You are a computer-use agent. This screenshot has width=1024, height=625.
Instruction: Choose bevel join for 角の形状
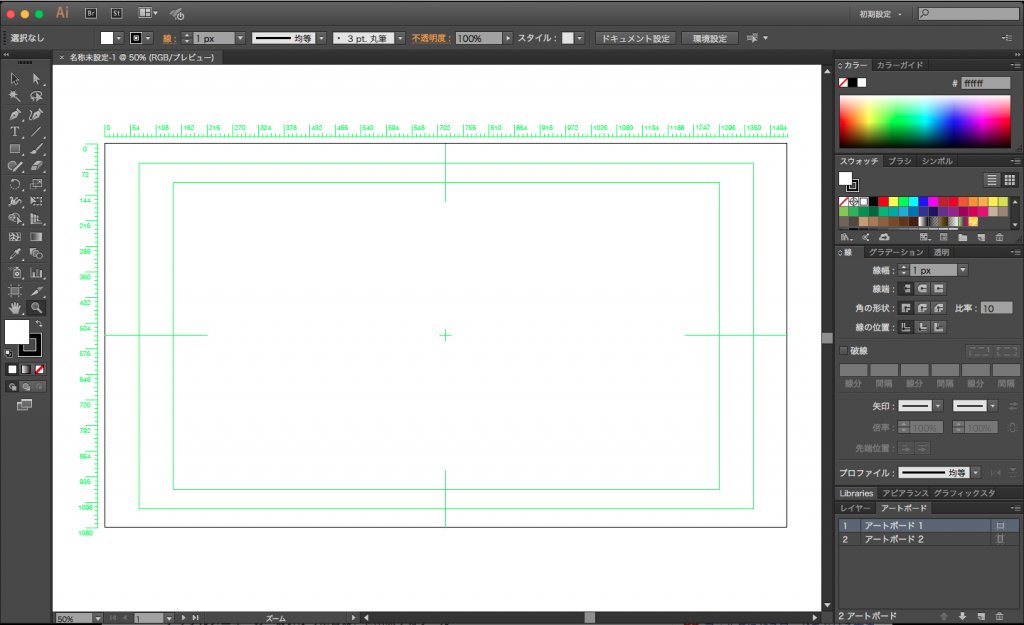tap(938, 308)
